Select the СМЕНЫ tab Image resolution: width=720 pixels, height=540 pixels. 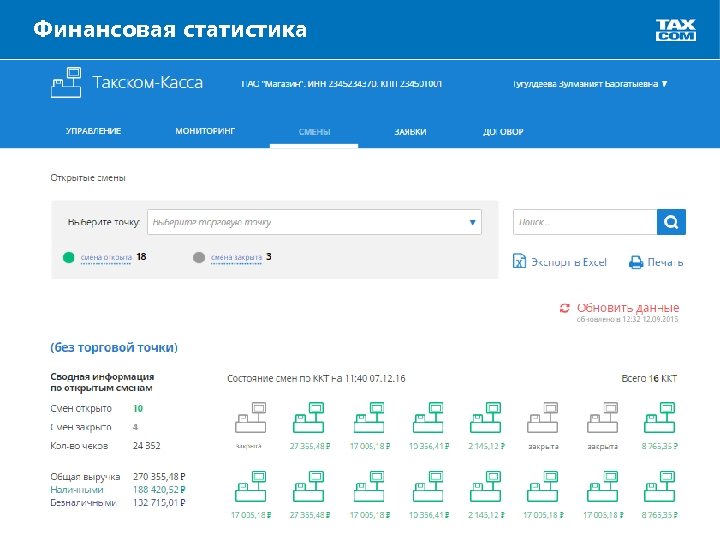tap(314, 132)
